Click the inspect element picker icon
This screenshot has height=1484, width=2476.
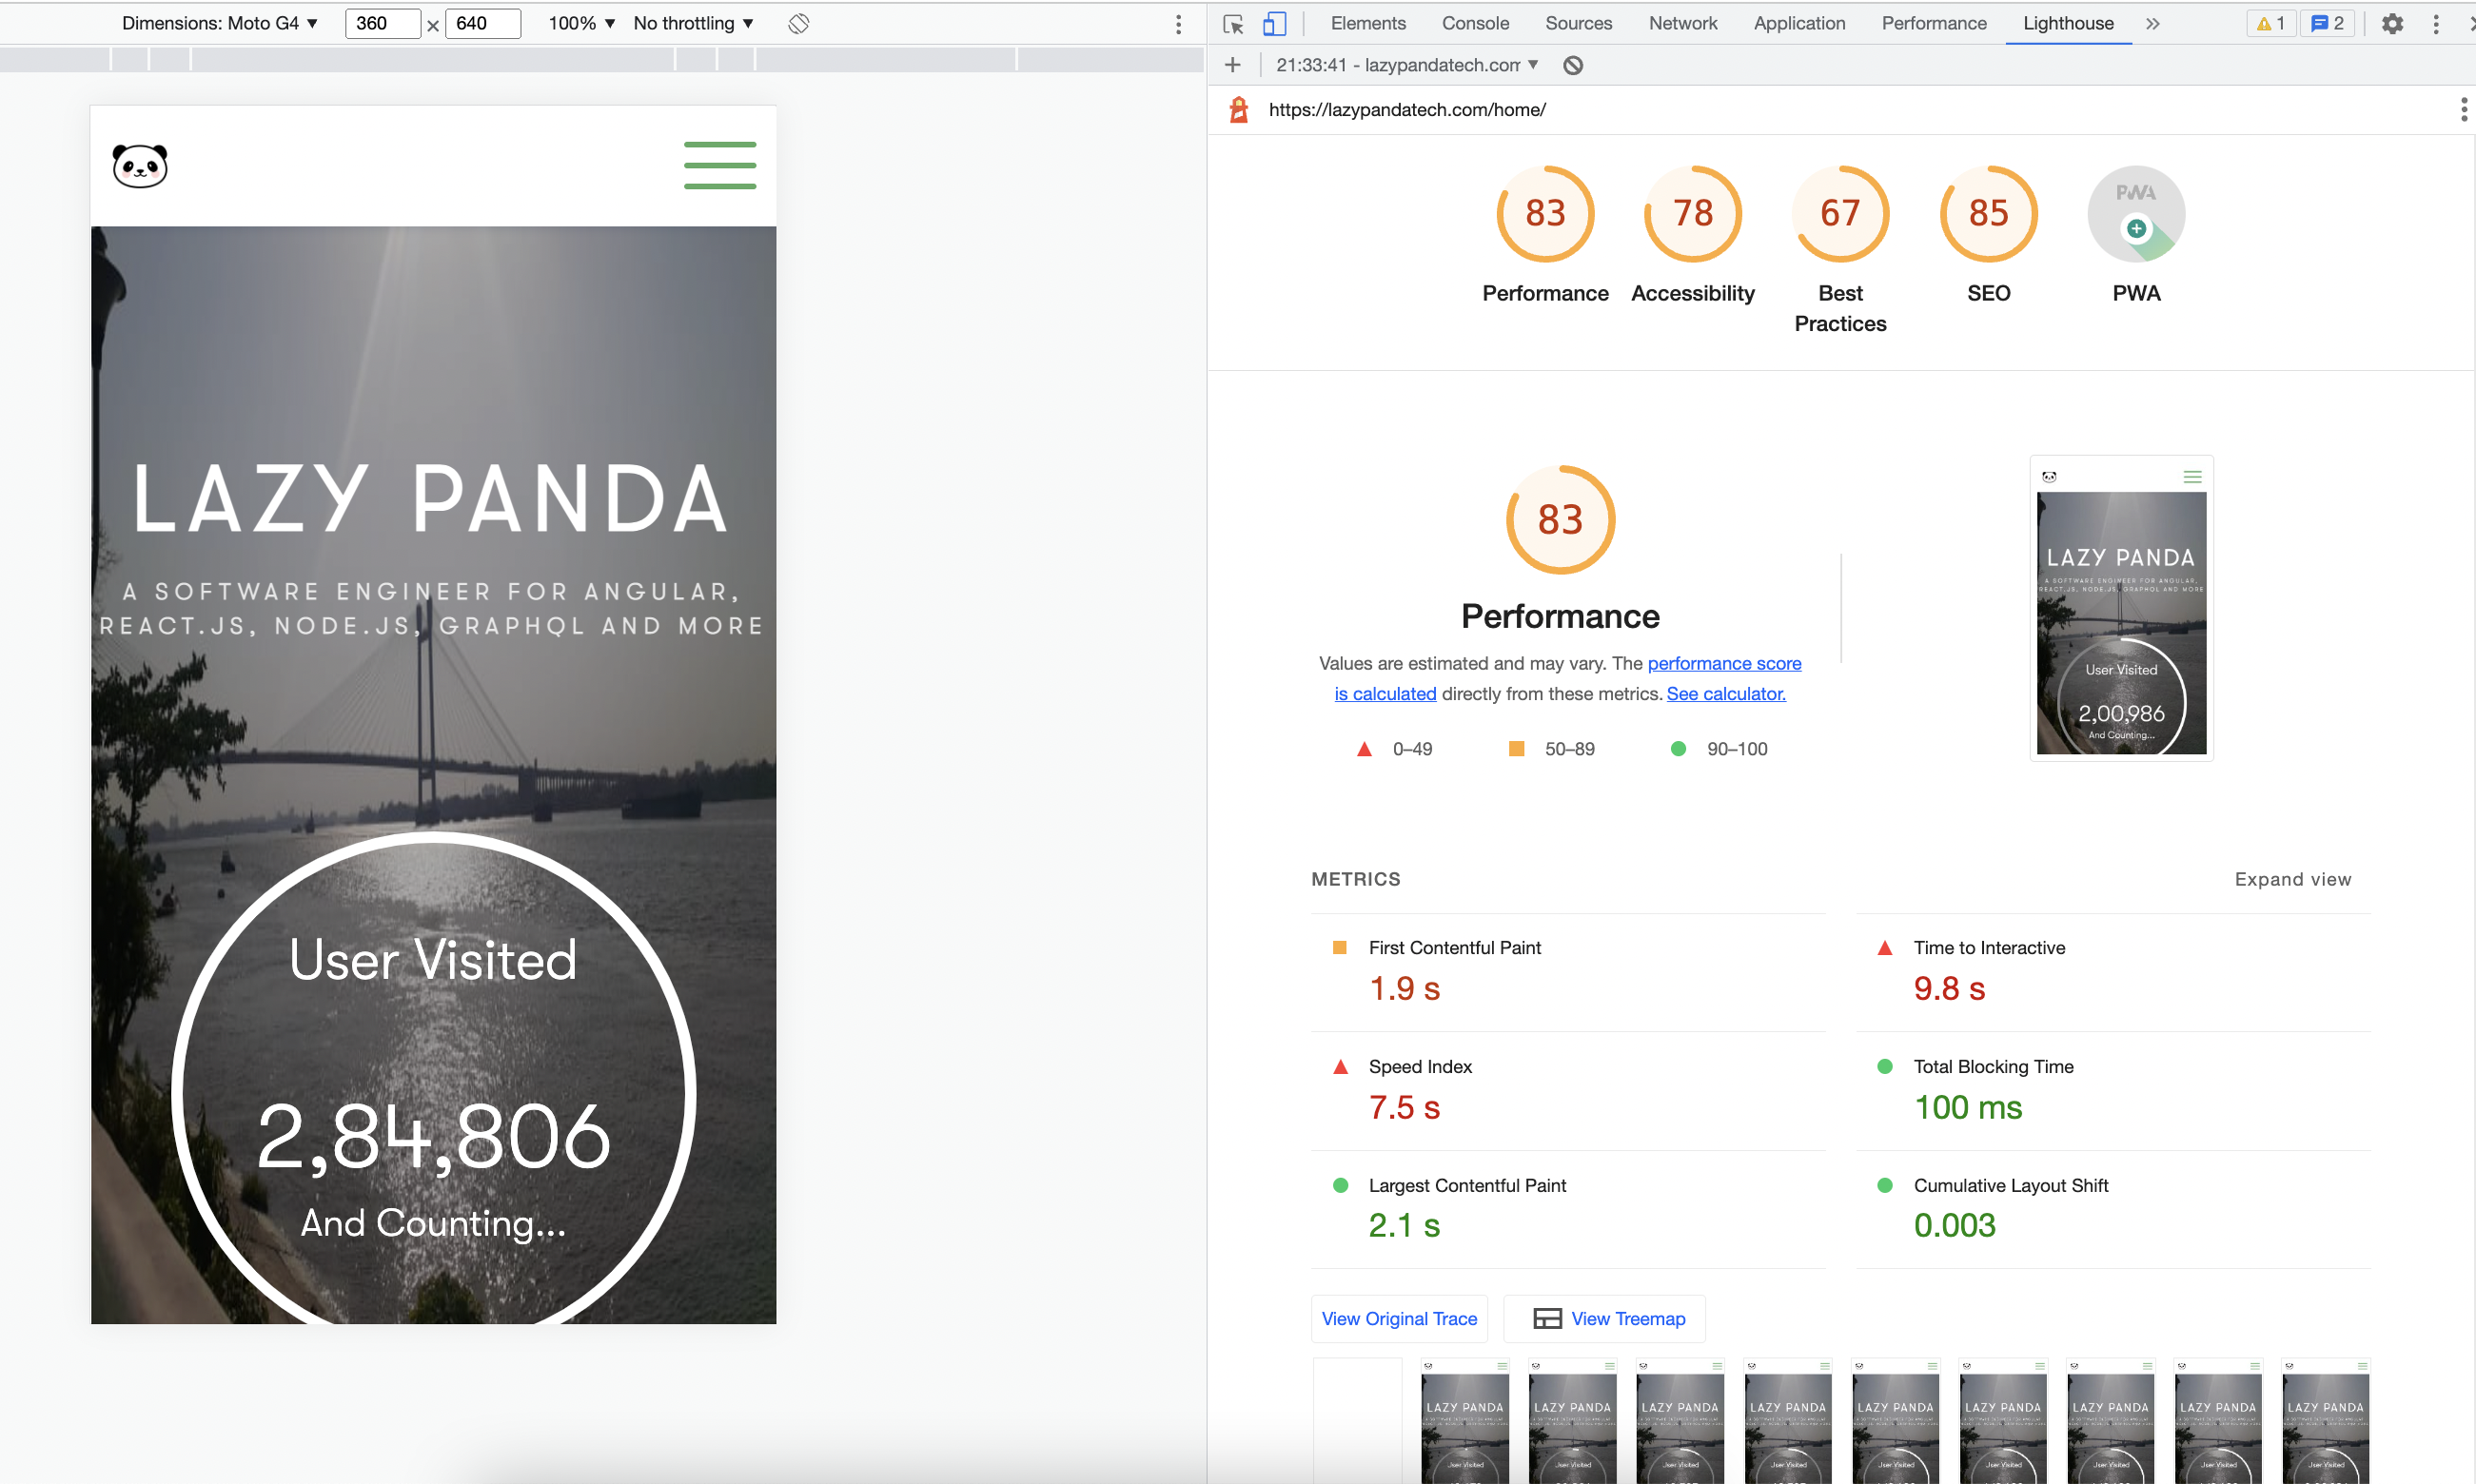[1233, 24]
